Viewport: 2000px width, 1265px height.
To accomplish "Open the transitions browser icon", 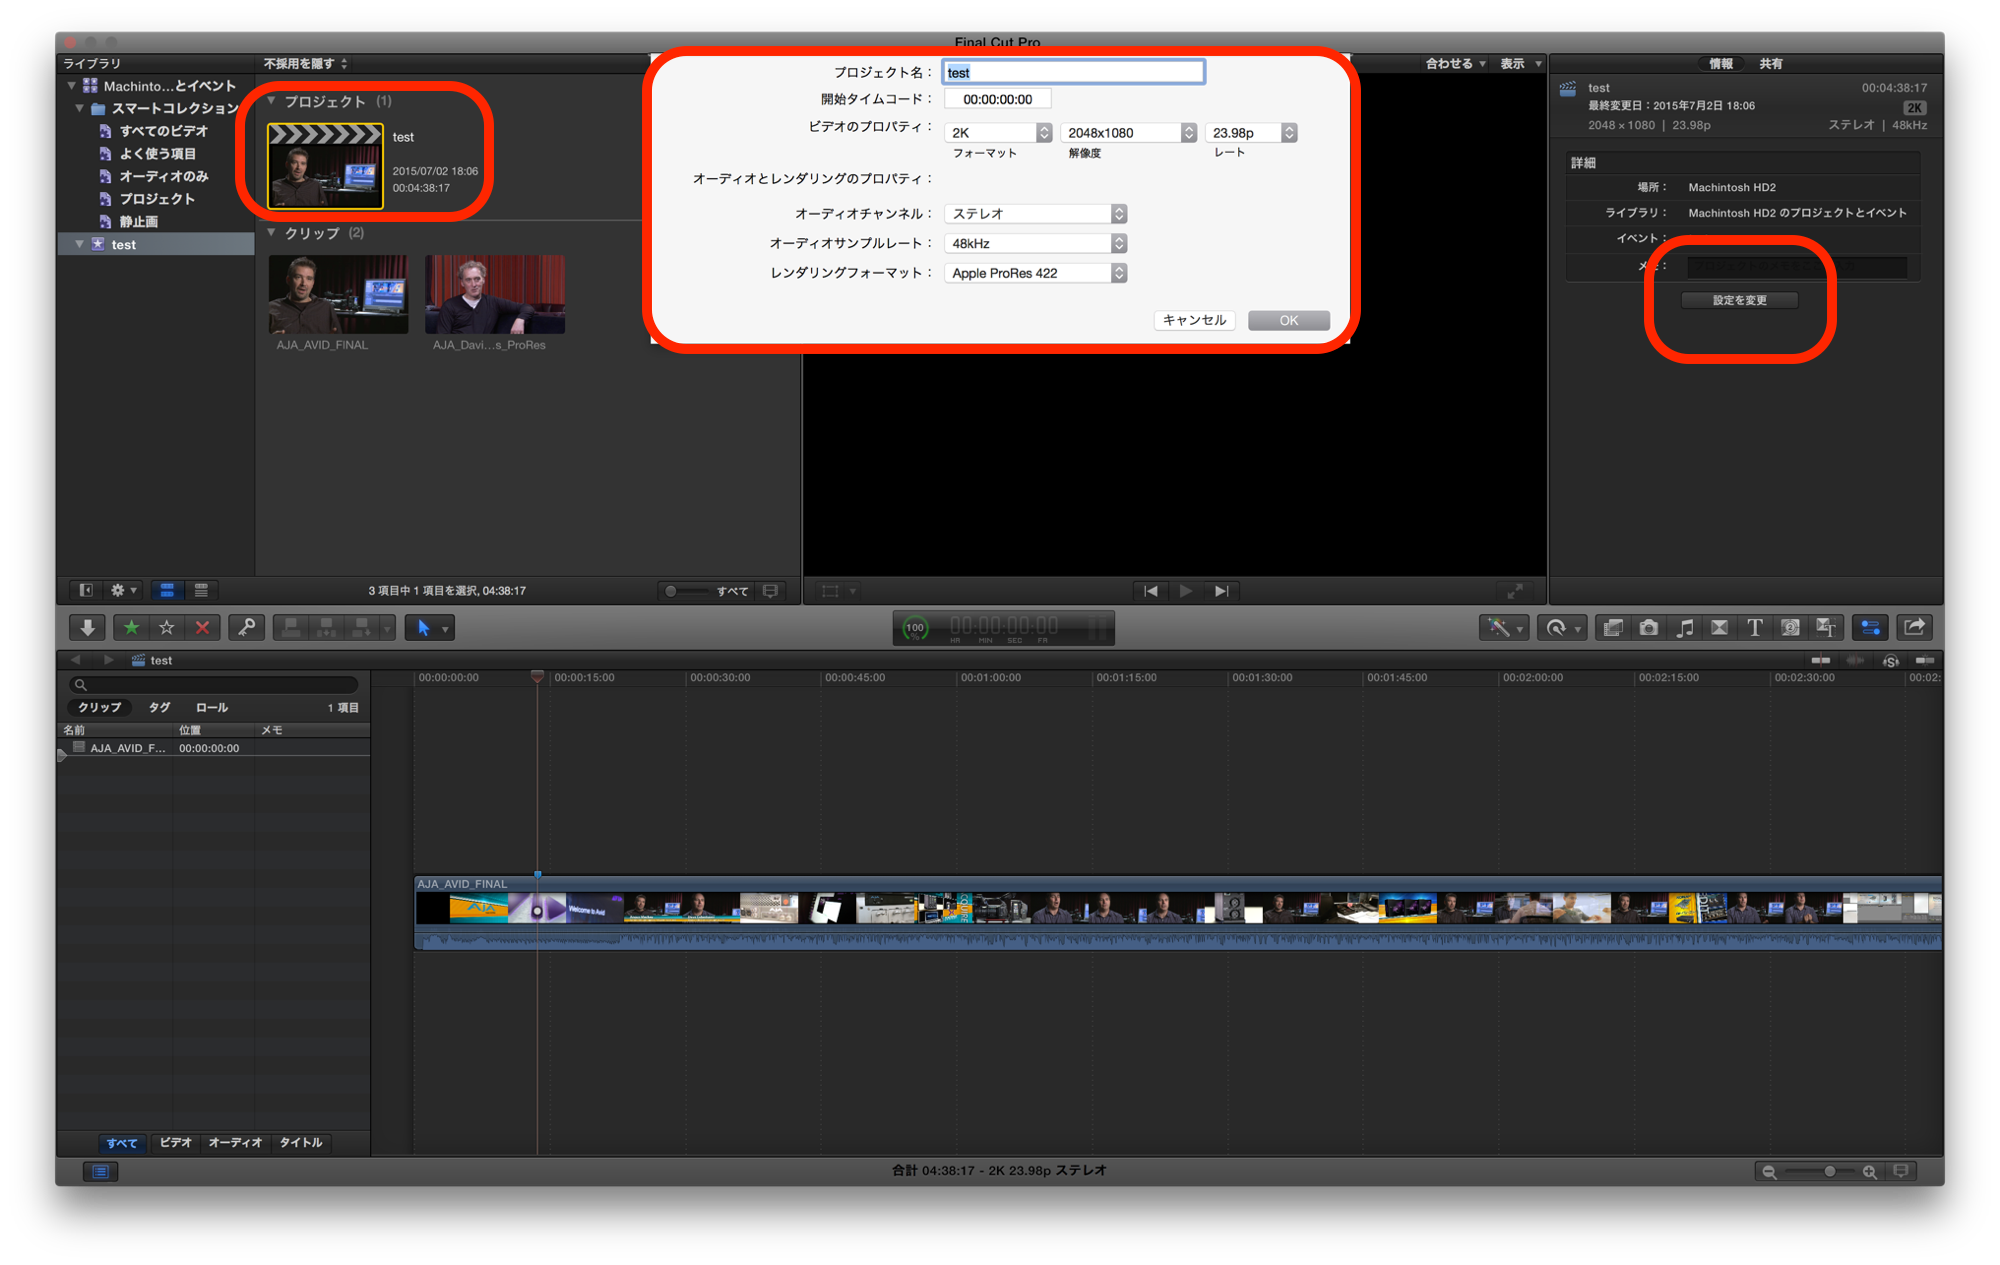I will (1720, 628).
